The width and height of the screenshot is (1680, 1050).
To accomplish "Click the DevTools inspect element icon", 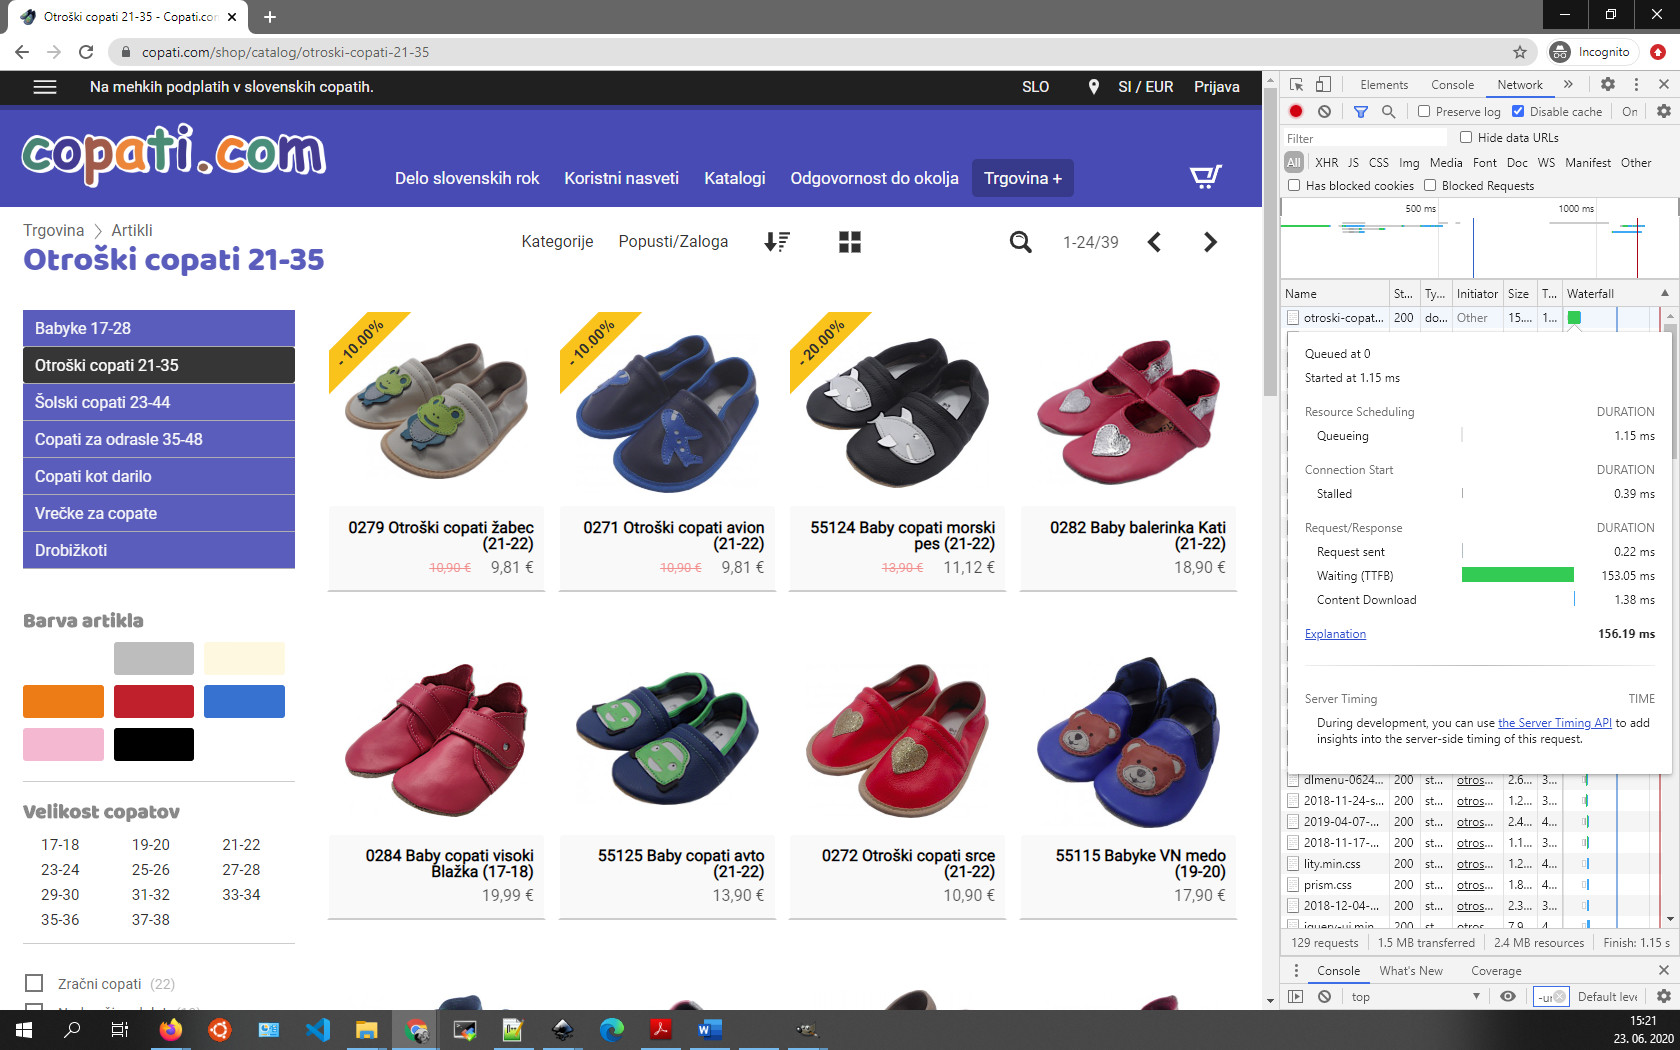I will 1297,85.
